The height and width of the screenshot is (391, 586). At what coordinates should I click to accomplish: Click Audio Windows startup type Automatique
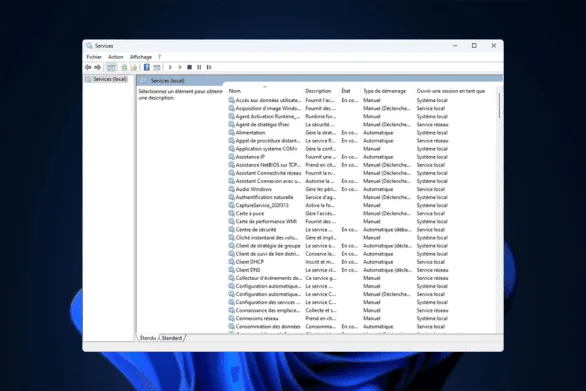coord(378,189)
